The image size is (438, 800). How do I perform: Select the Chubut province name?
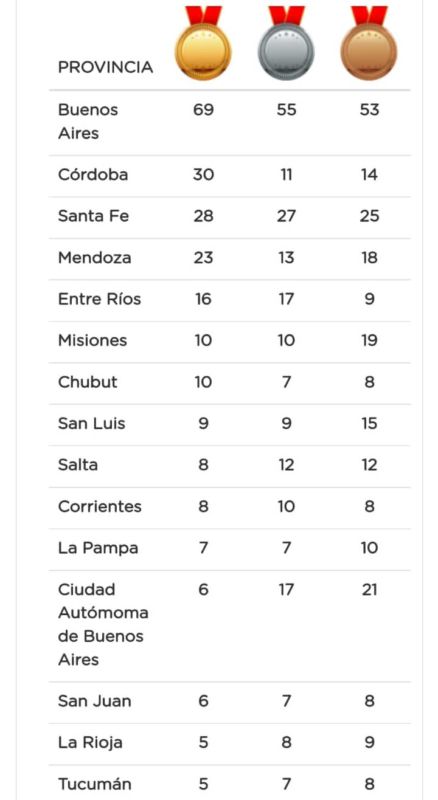(88, 382)
